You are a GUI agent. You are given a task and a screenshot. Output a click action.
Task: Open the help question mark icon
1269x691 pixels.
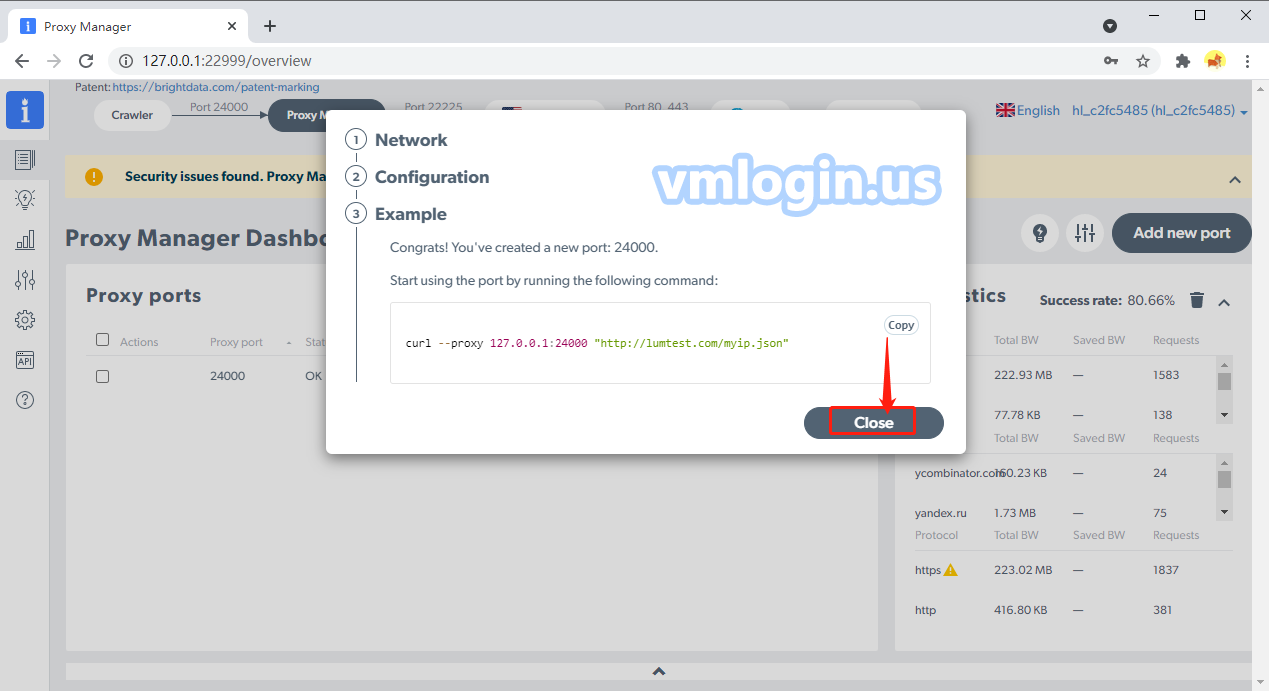click(x=25, y=400)
